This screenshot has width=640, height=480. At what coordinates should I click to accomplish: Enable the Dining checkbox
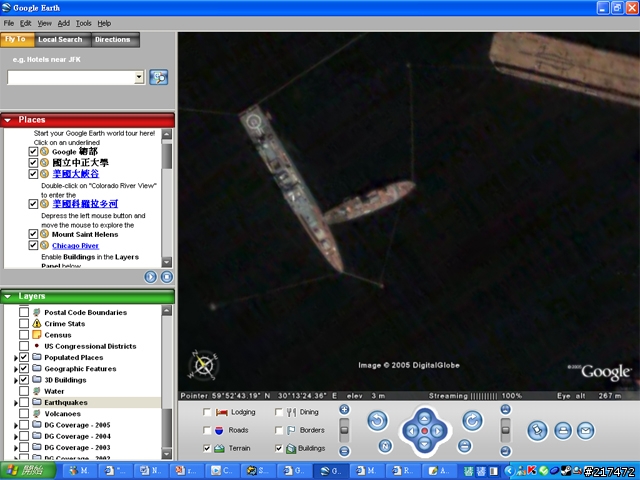click(278, 412)
